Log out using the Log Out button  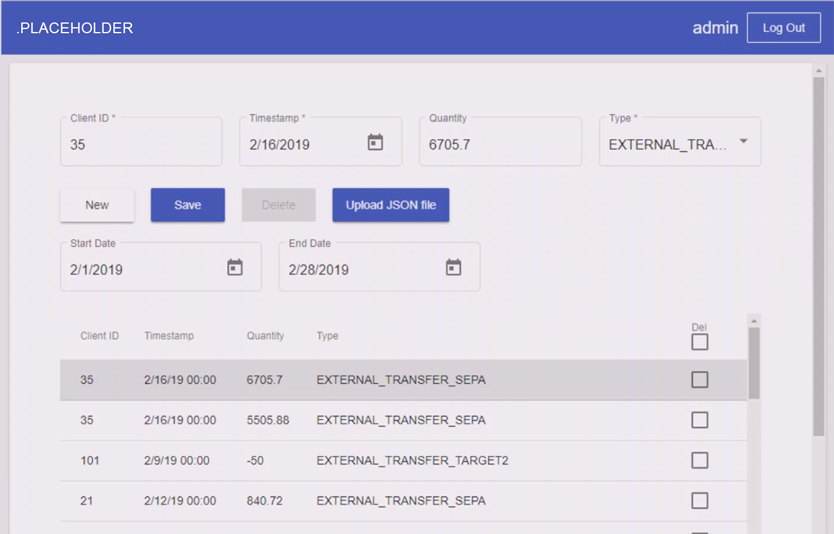point(783,28)
